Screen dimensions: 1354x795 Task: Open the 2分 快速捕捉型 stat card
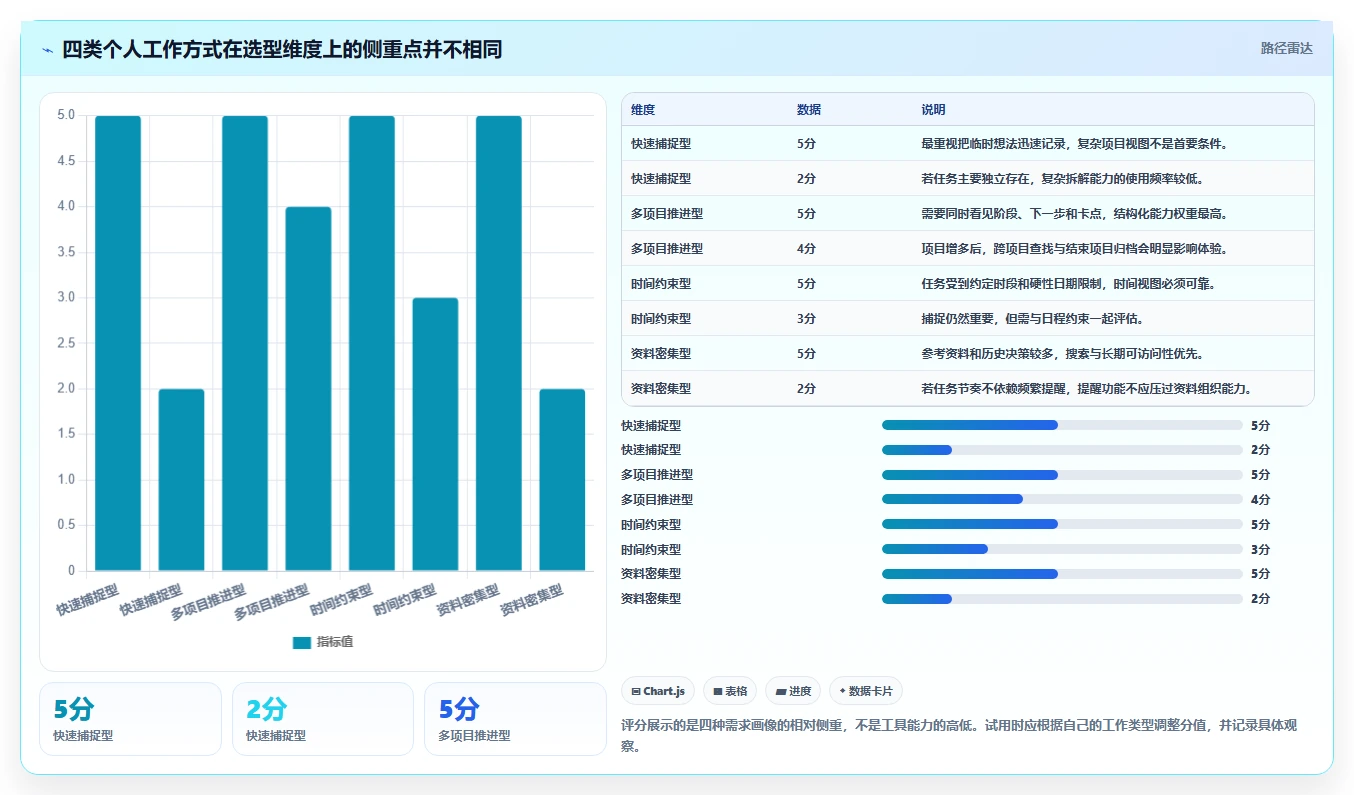pos(323,719)
